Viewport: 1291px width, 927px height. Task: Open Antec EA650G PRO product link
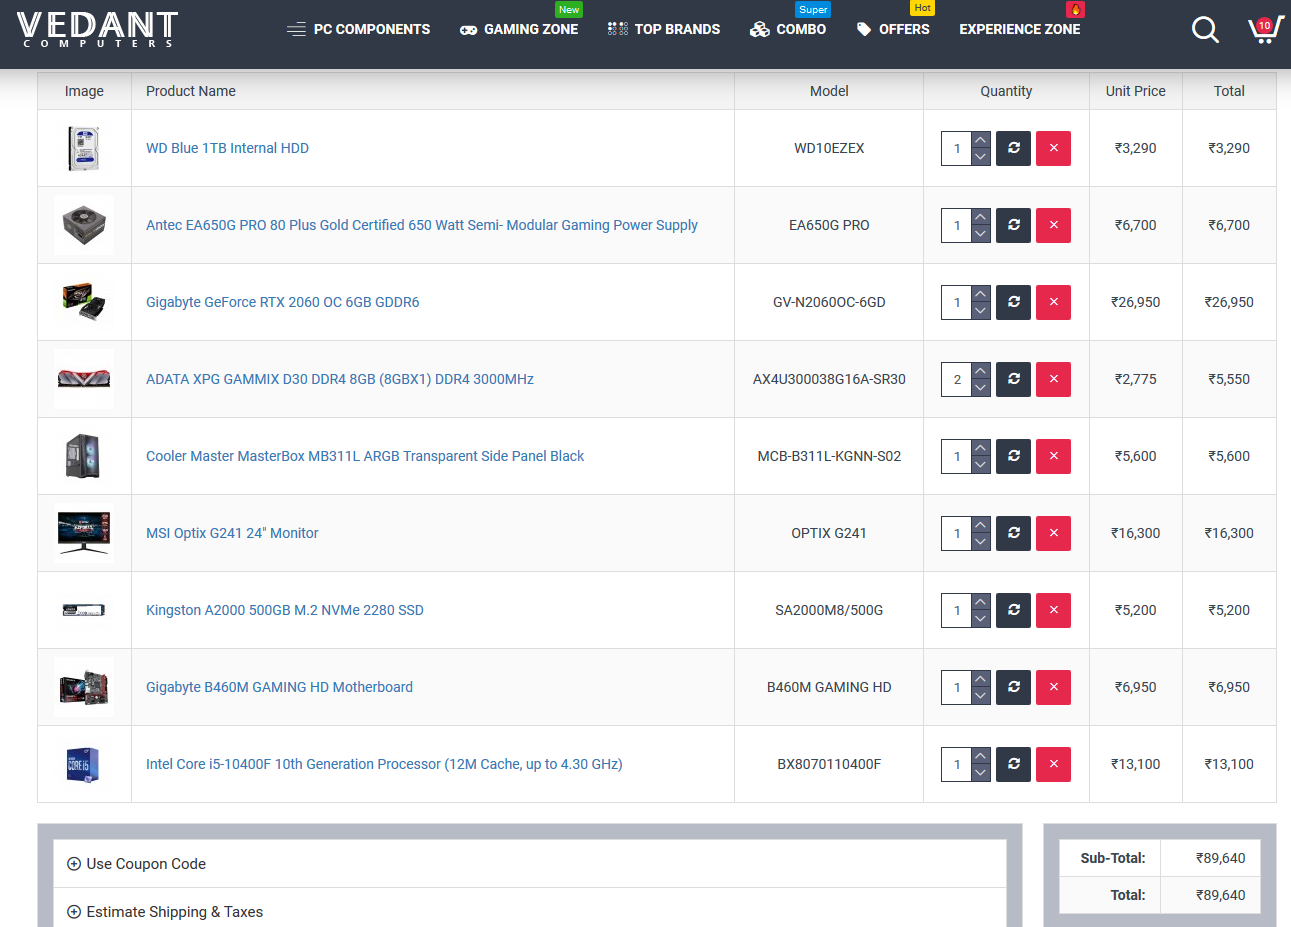pyautogui.click(x=422, y=225)
